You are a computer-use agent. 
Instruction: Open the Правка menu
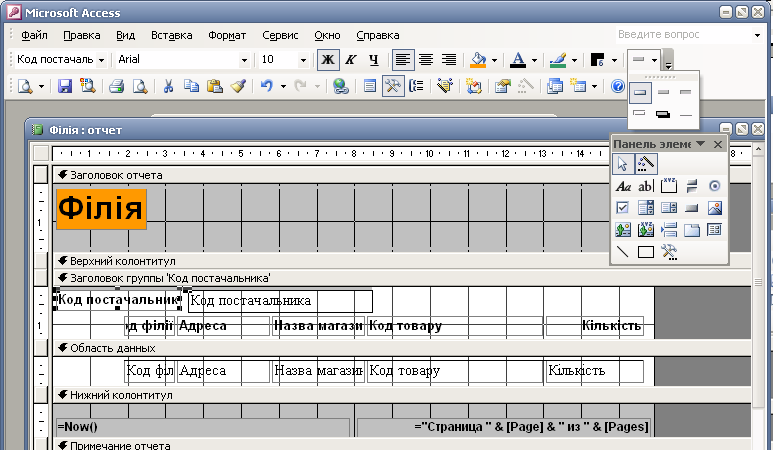(x=82, y=35)
